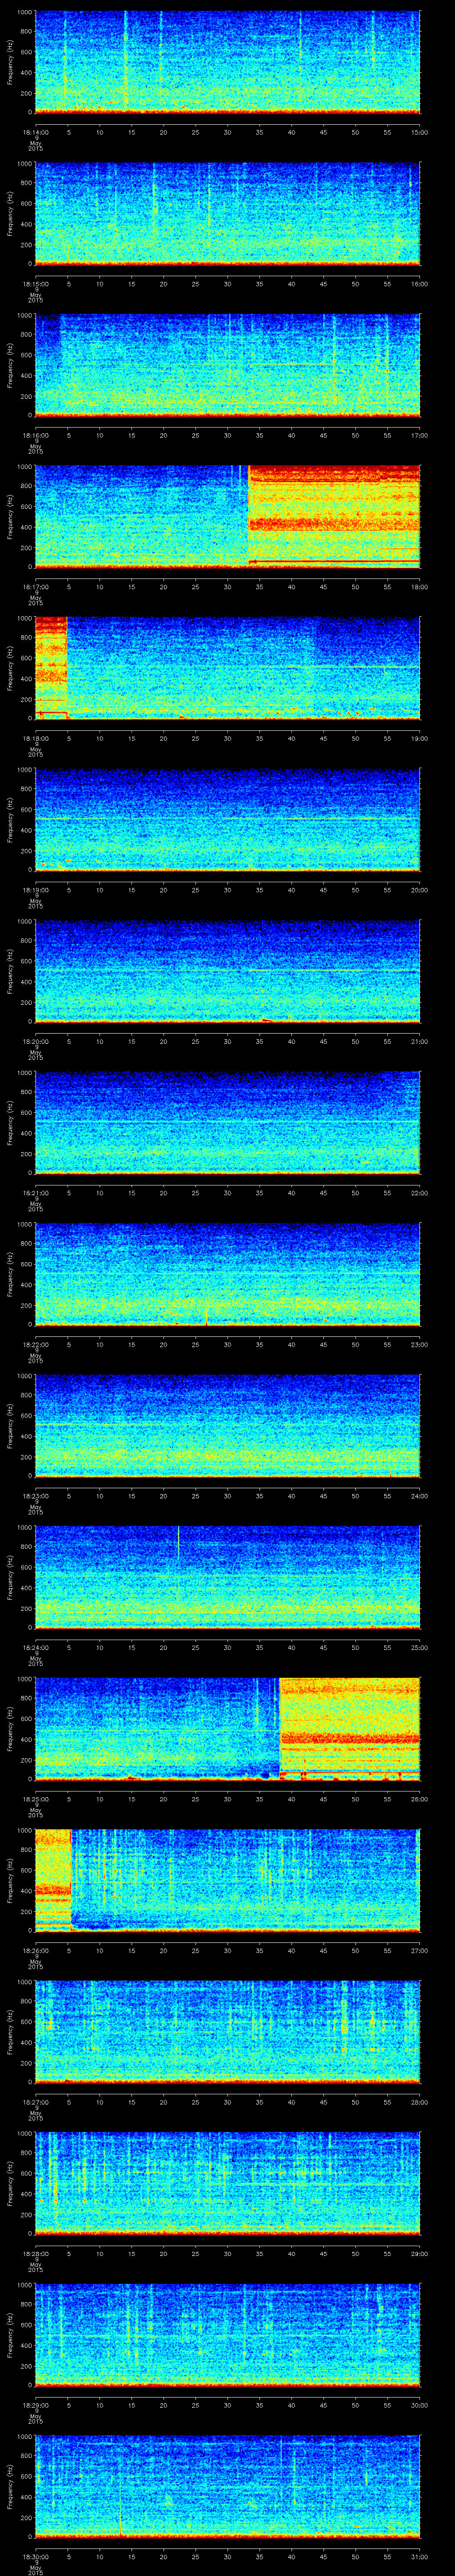The image size is (455, 2576).
Task: Click the '18:21:00' start time label
Action: pos(35,1192)
